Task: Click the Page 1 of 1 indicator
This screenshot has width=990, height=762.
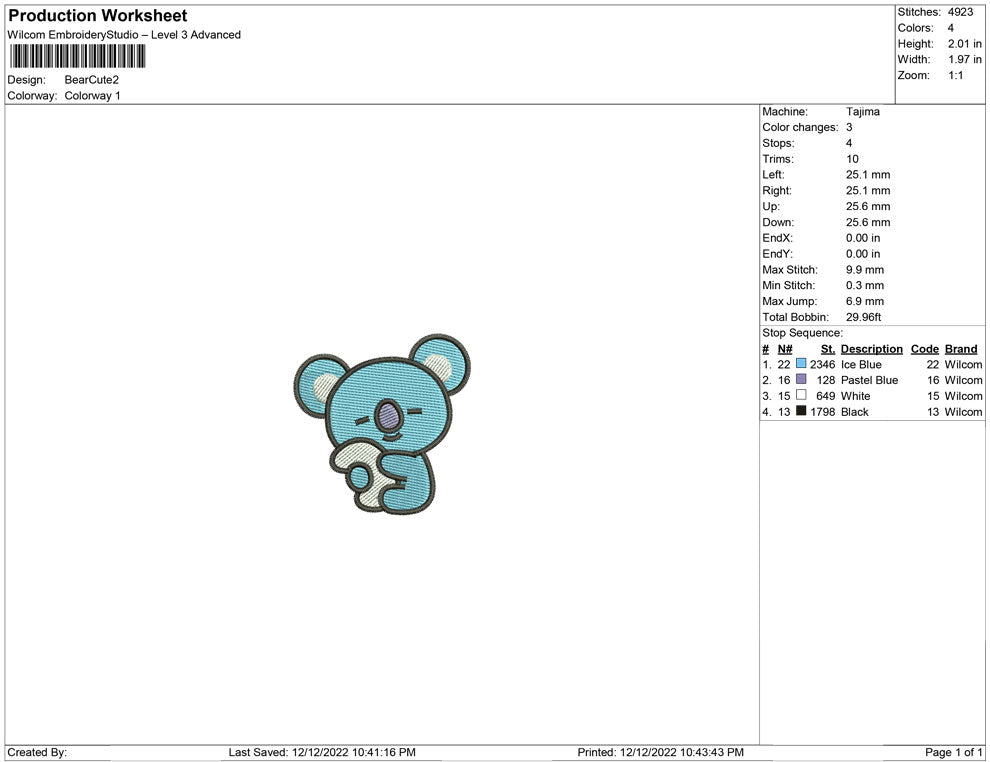Action: 953,752
